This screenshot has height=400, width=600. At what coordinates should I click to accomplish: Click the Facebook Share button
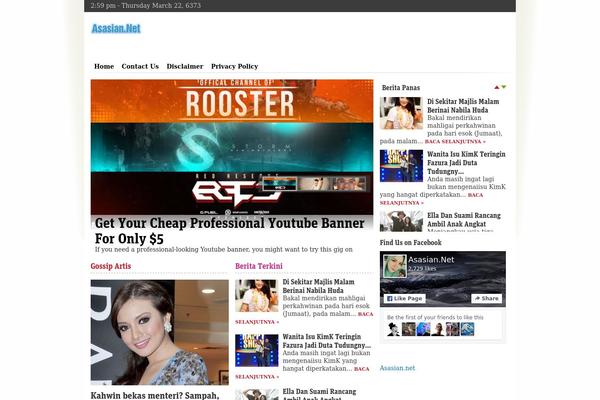486,298
